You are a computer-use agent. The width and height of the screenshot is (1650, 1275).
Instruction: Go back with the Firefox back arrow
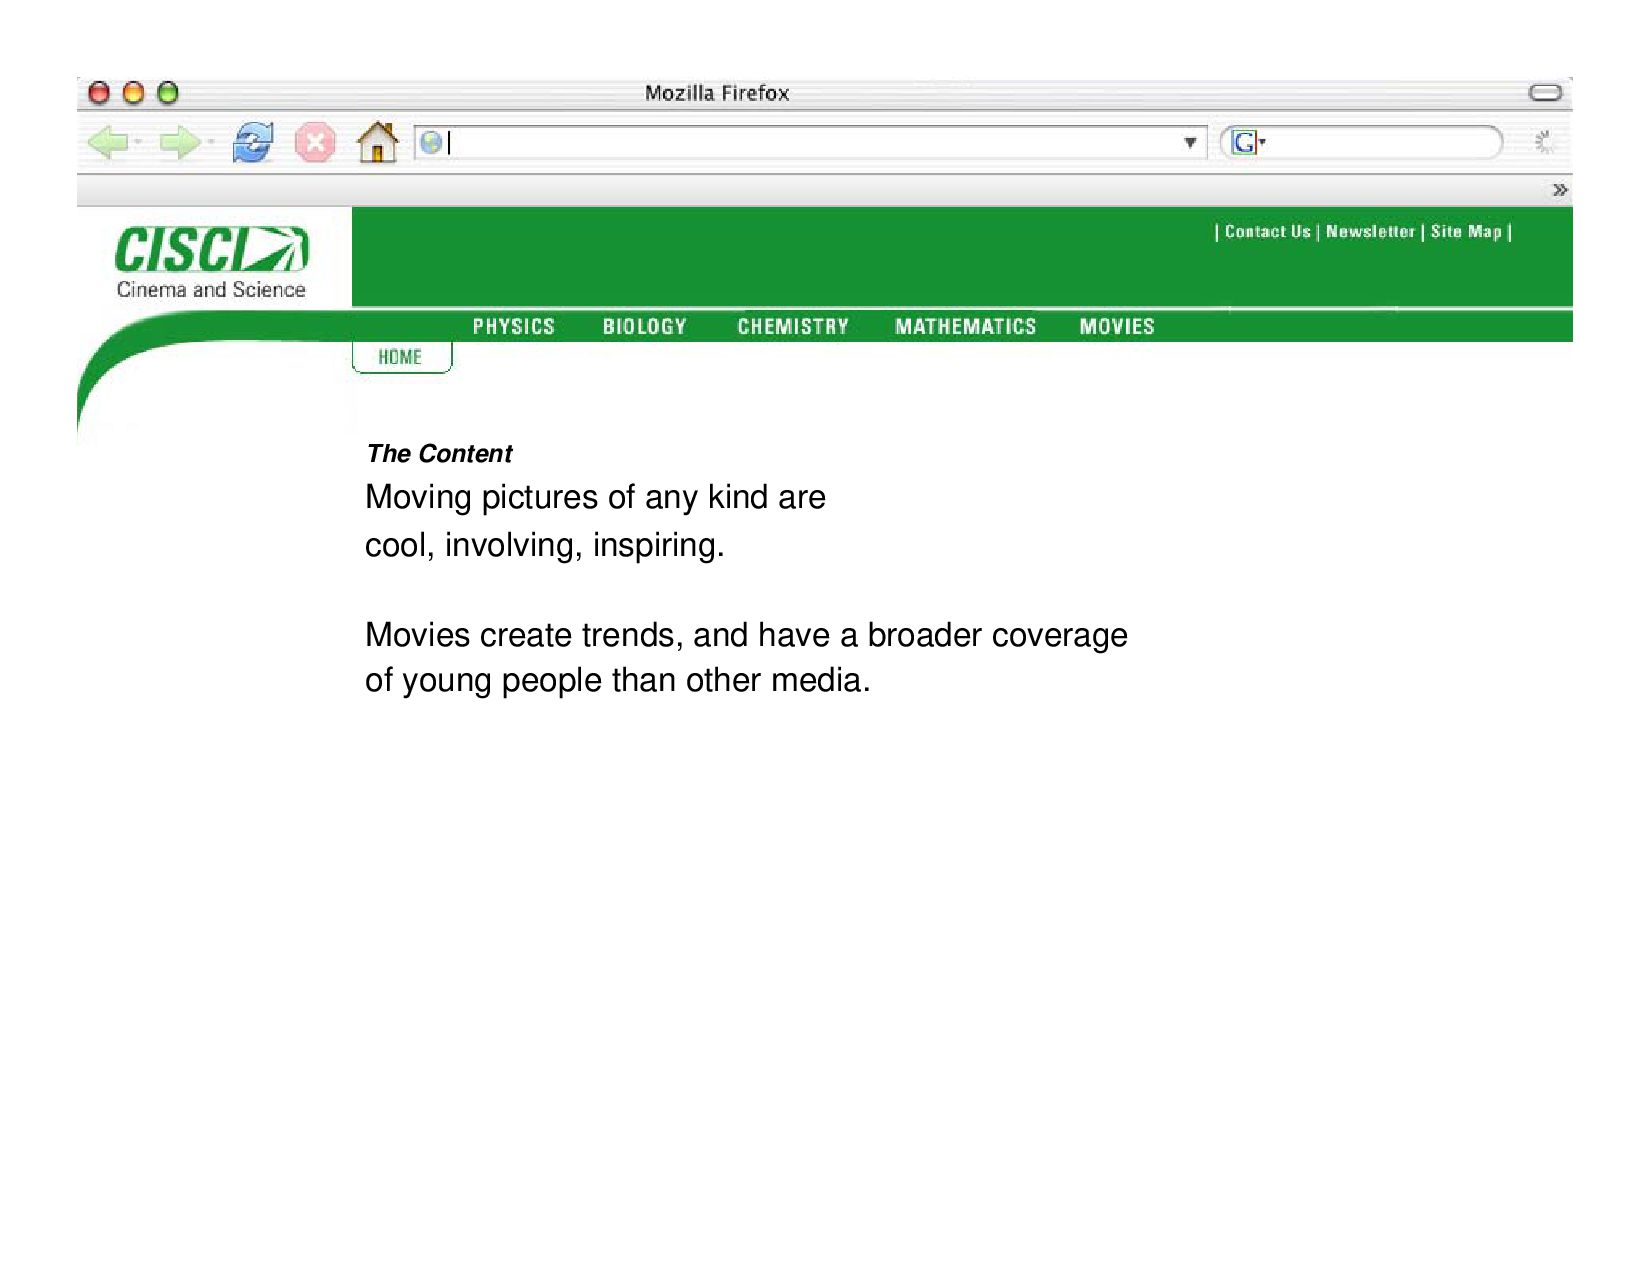108,143
